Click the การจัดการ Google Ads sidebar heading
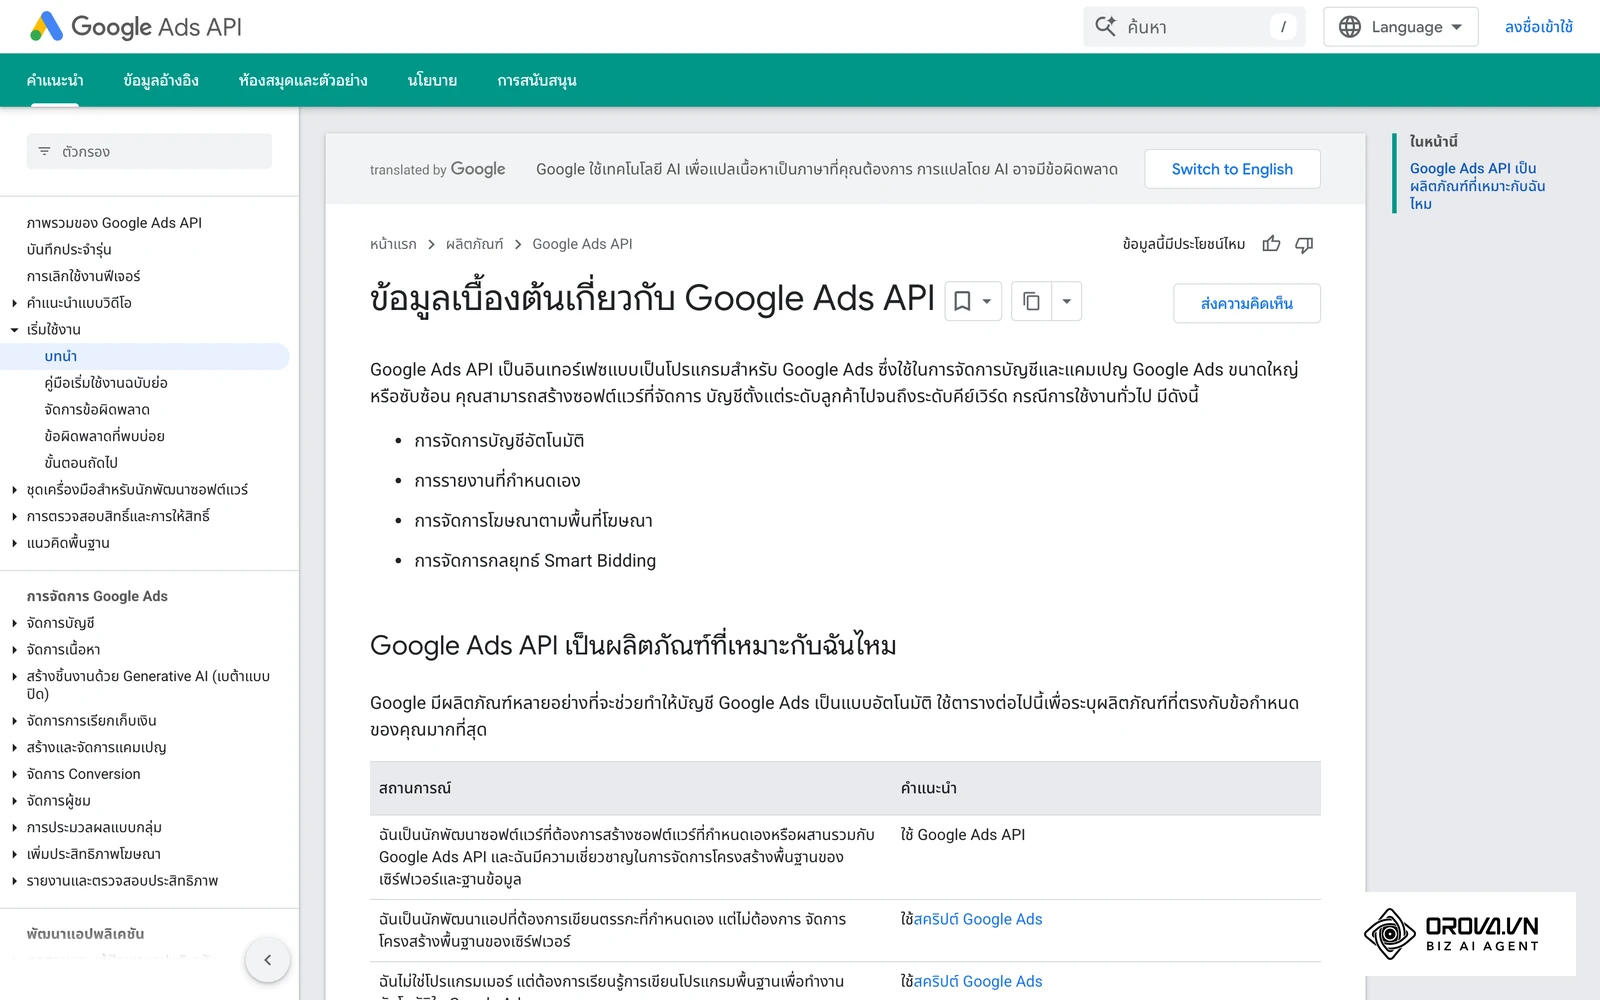 coord(97,596)
